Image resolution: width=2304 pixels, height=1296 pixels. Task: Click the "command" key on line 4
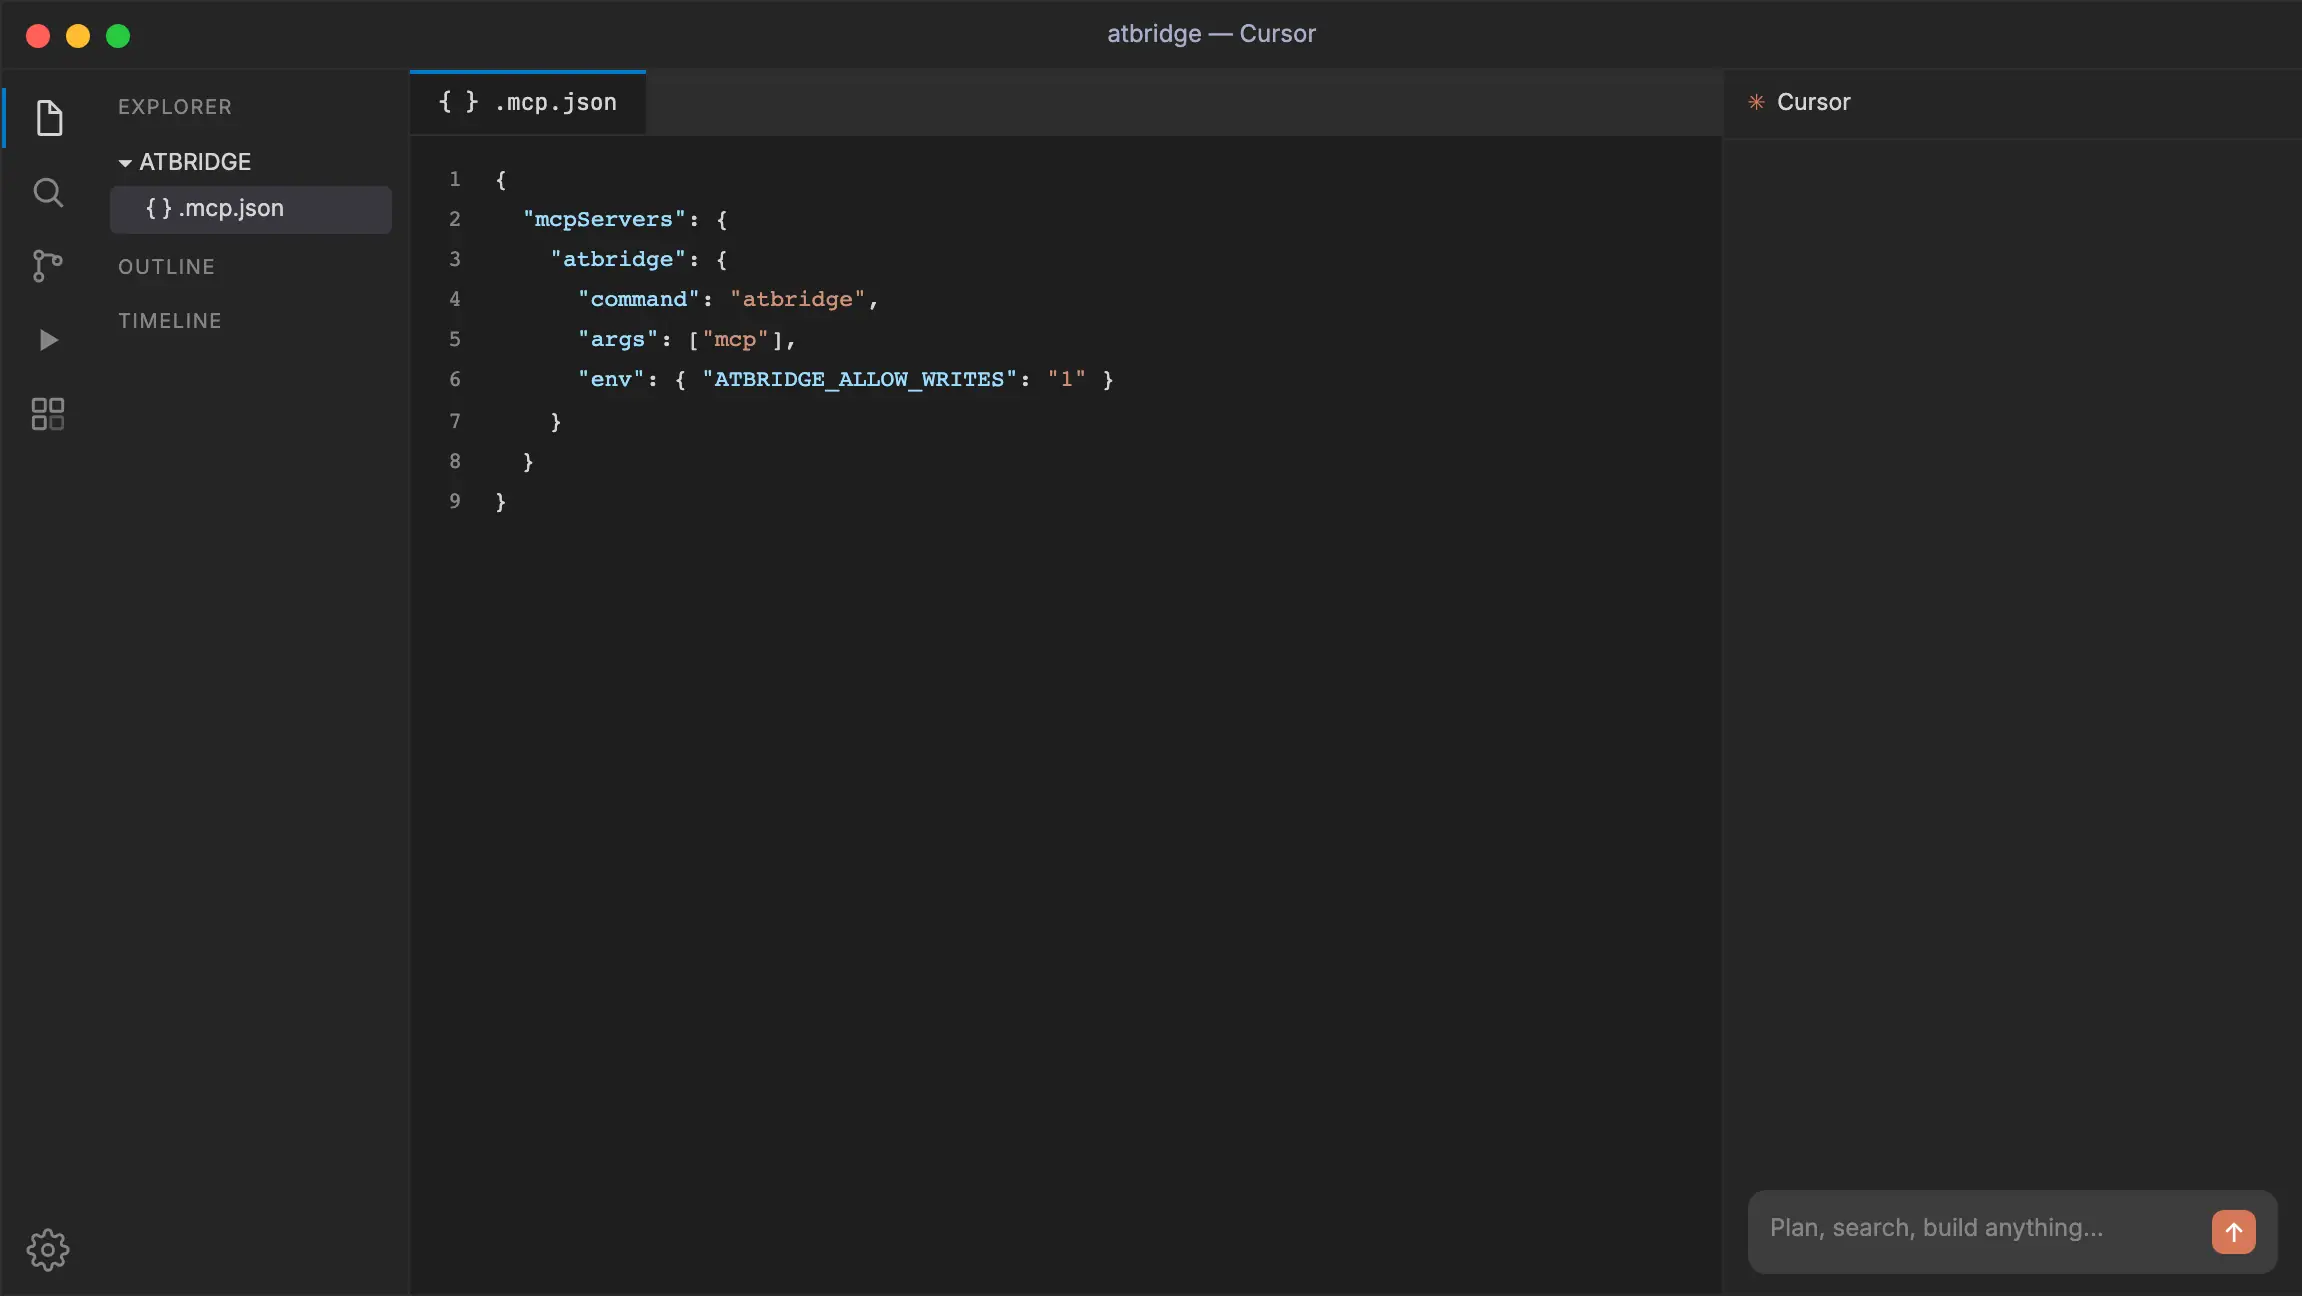coord(638,300)
